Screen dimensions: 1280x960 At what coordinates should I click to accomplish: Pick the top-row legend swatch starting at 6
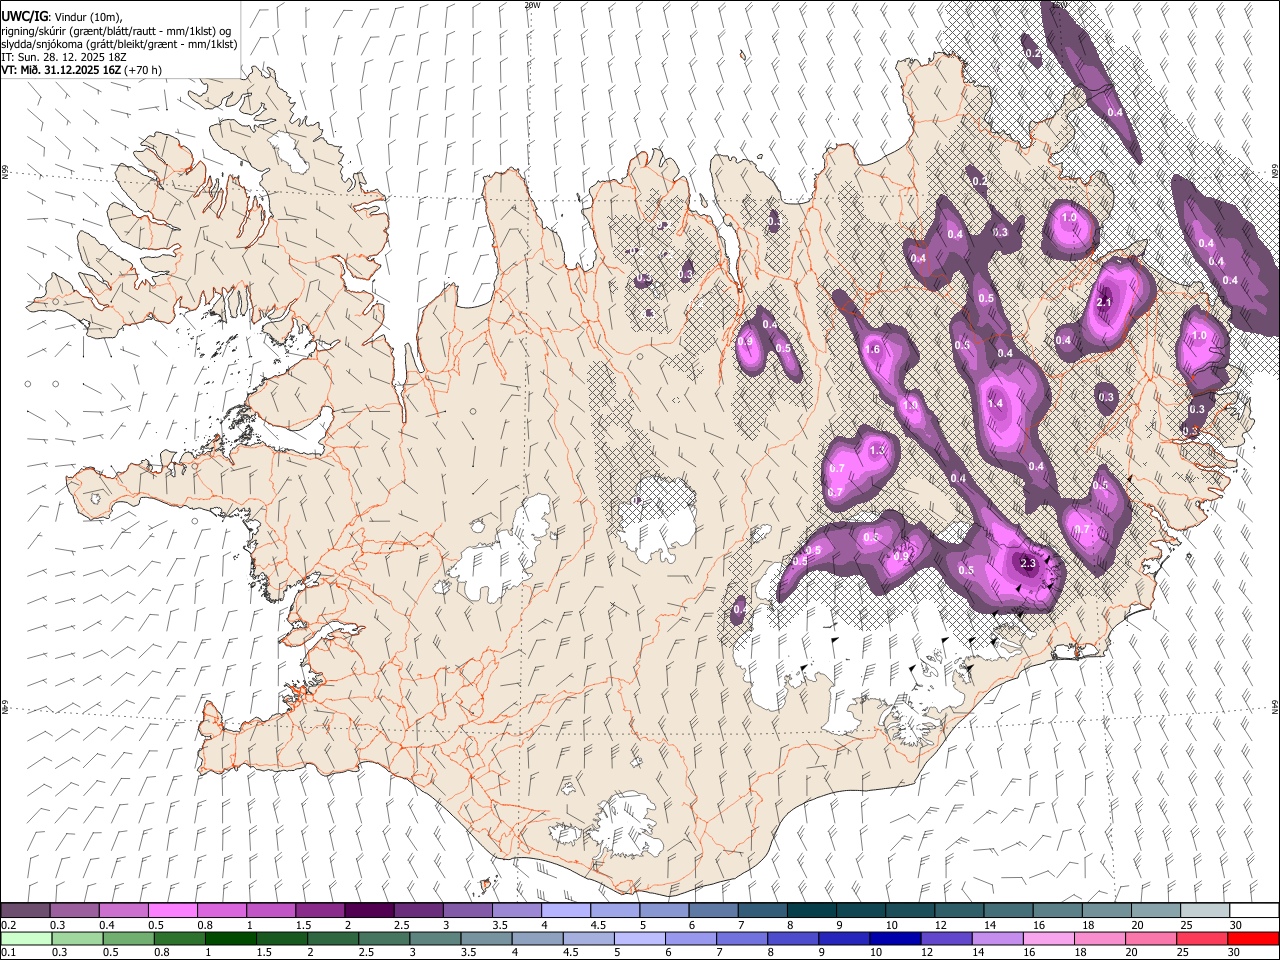pyautogui.click(x=713, y=910)
